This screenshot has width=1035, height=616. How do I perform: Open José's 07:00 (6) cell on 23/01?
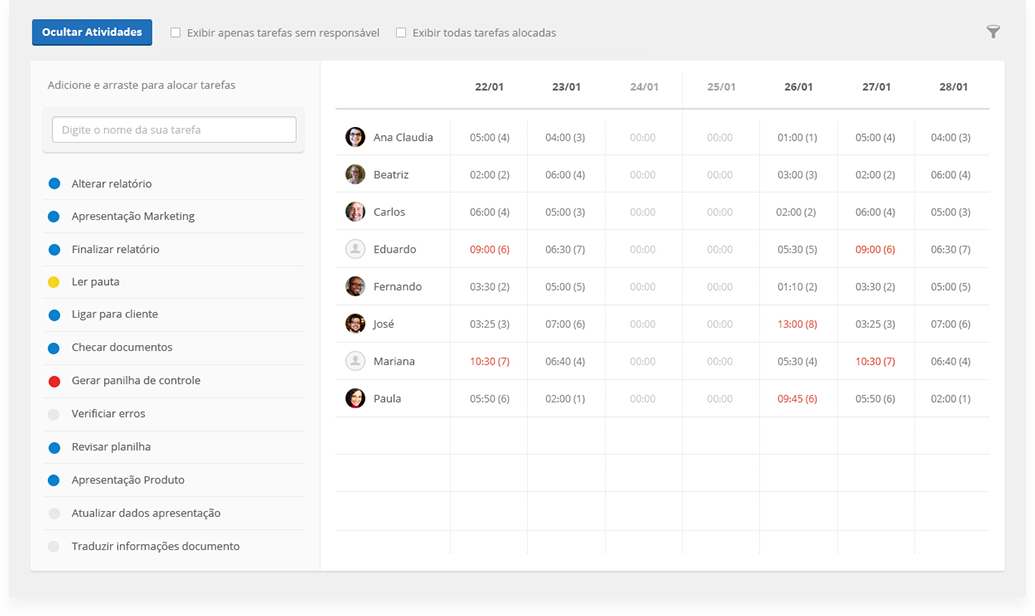click(x=565, y=324)
